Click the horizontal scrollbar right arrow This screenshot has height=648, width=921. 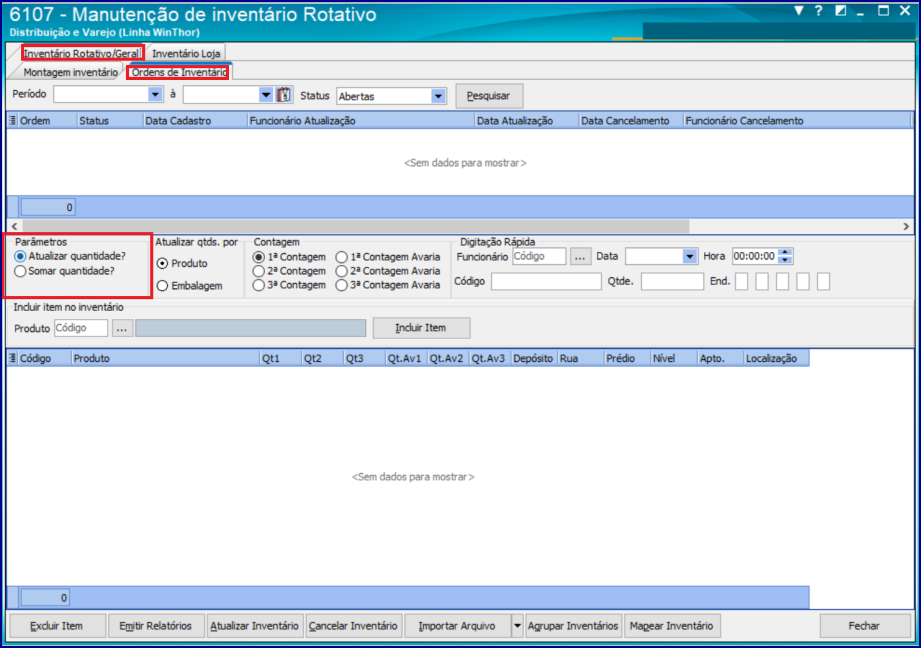pyautogui.click(x=906, y=226)
